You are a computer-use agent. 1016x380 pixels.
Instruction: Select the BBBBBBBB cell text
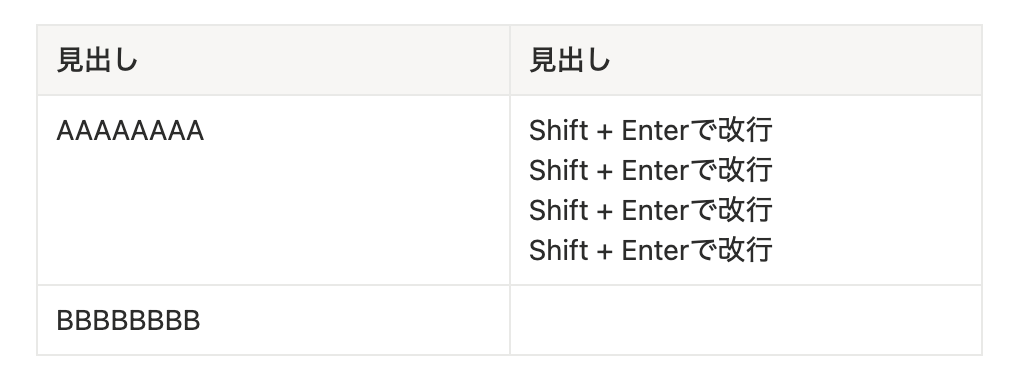pos(128,321)
